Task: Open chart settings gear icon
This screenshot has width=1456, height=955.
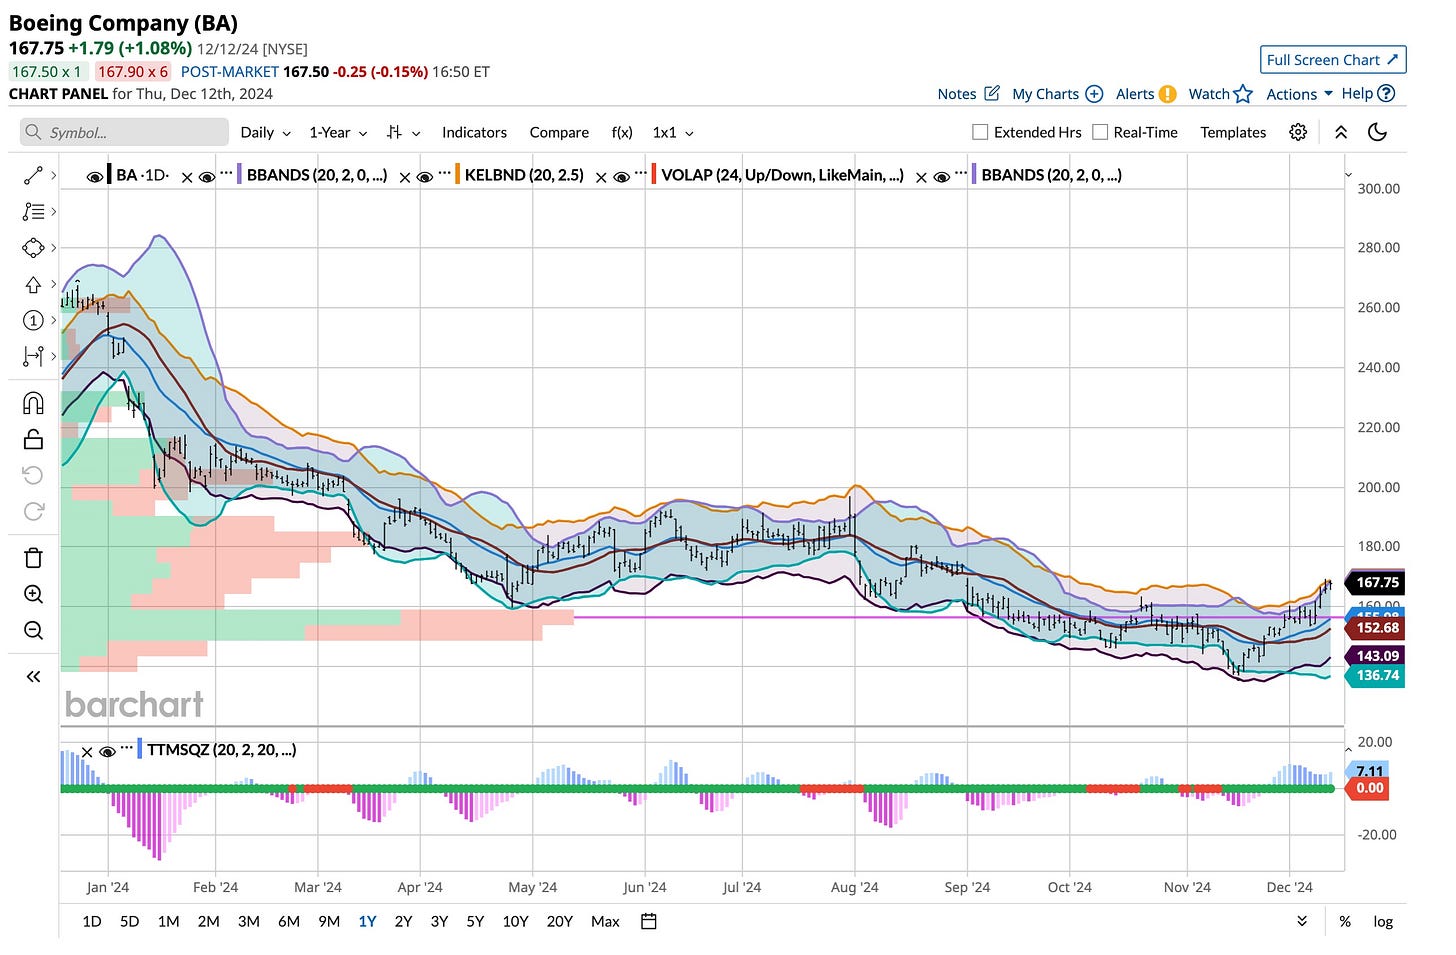Action: (1298, 132)
